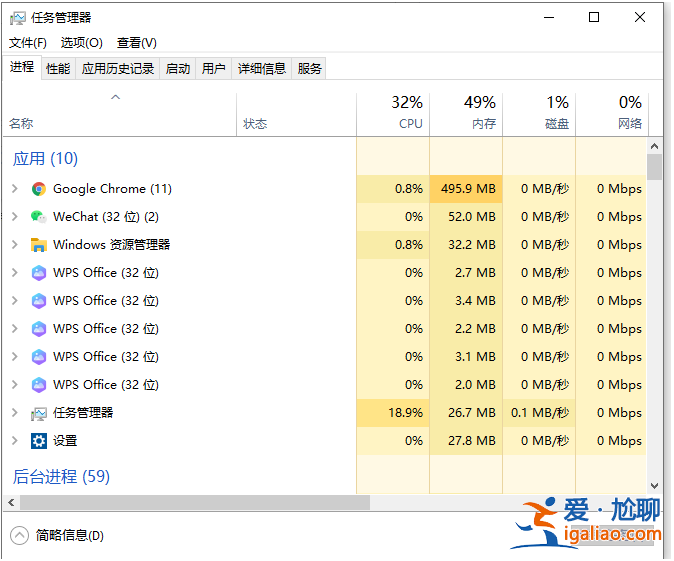Select the Windows 资源管理器 row name

[111, 245]
